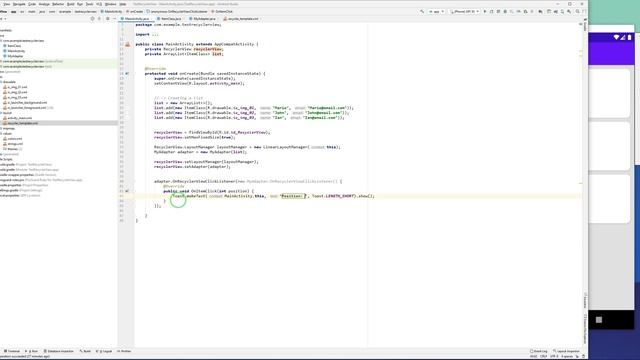
Task: Open the app run configuration dropdown
Action: (x=436, y=11)
